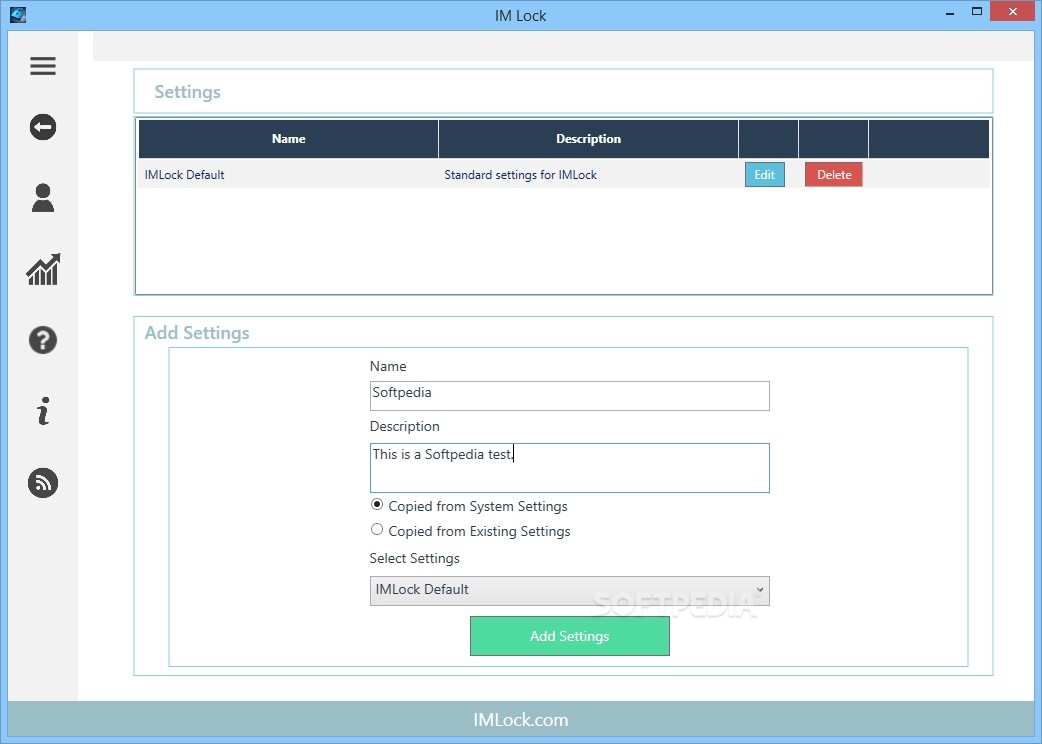Click the Add Settings section heading

(x=197, y=332)
